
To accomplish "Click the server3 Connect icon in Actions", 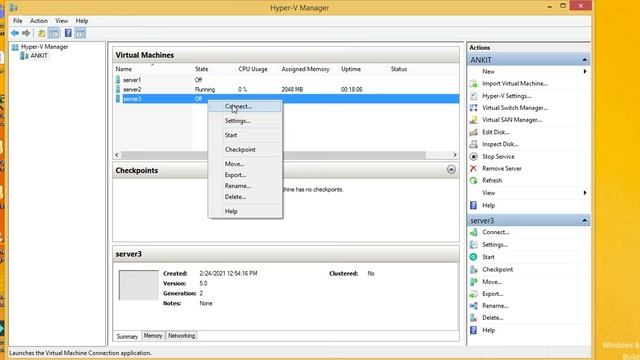I will (473, 232).
